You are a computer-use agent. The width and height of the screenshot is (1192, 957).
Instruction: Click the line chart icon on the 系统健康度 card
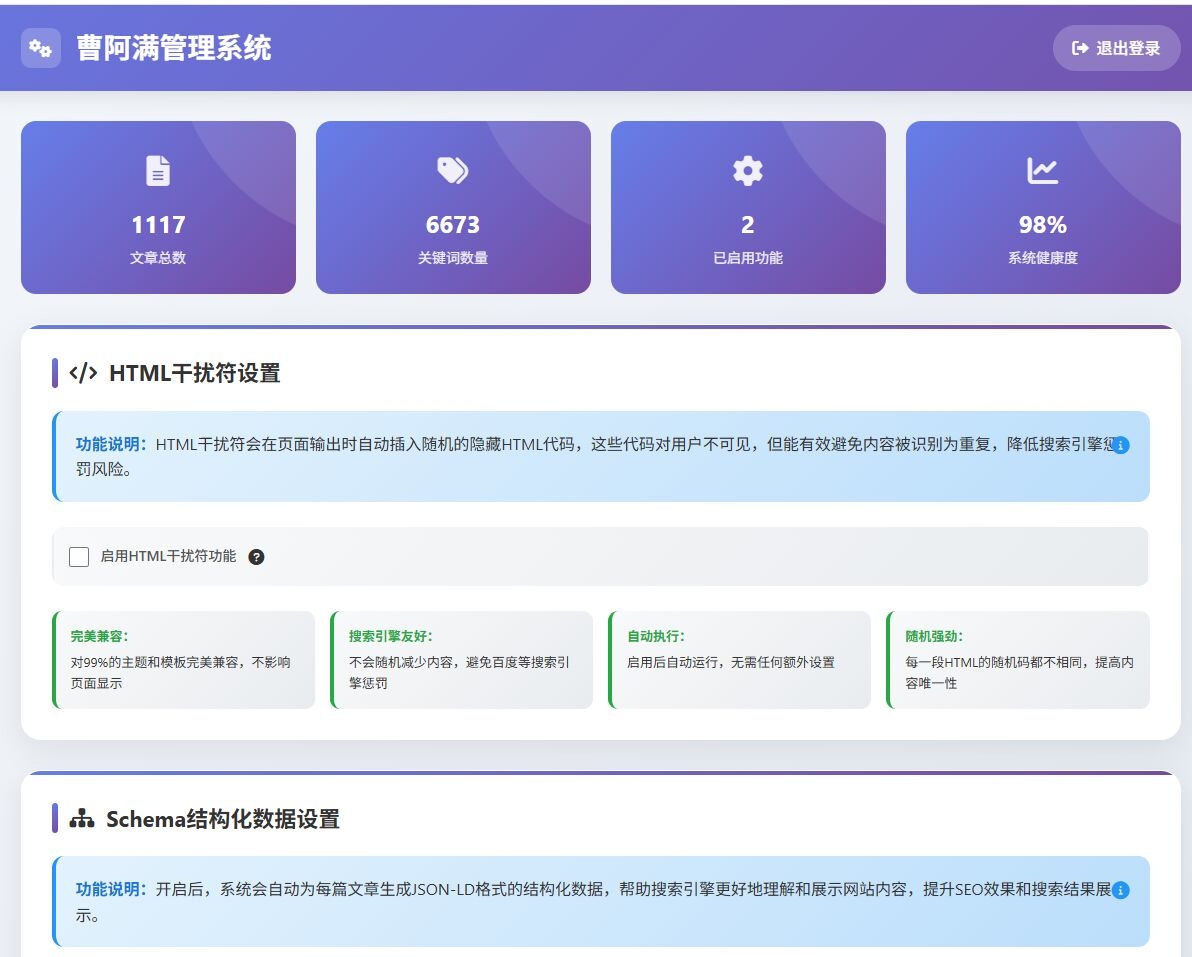point(1042,170)
